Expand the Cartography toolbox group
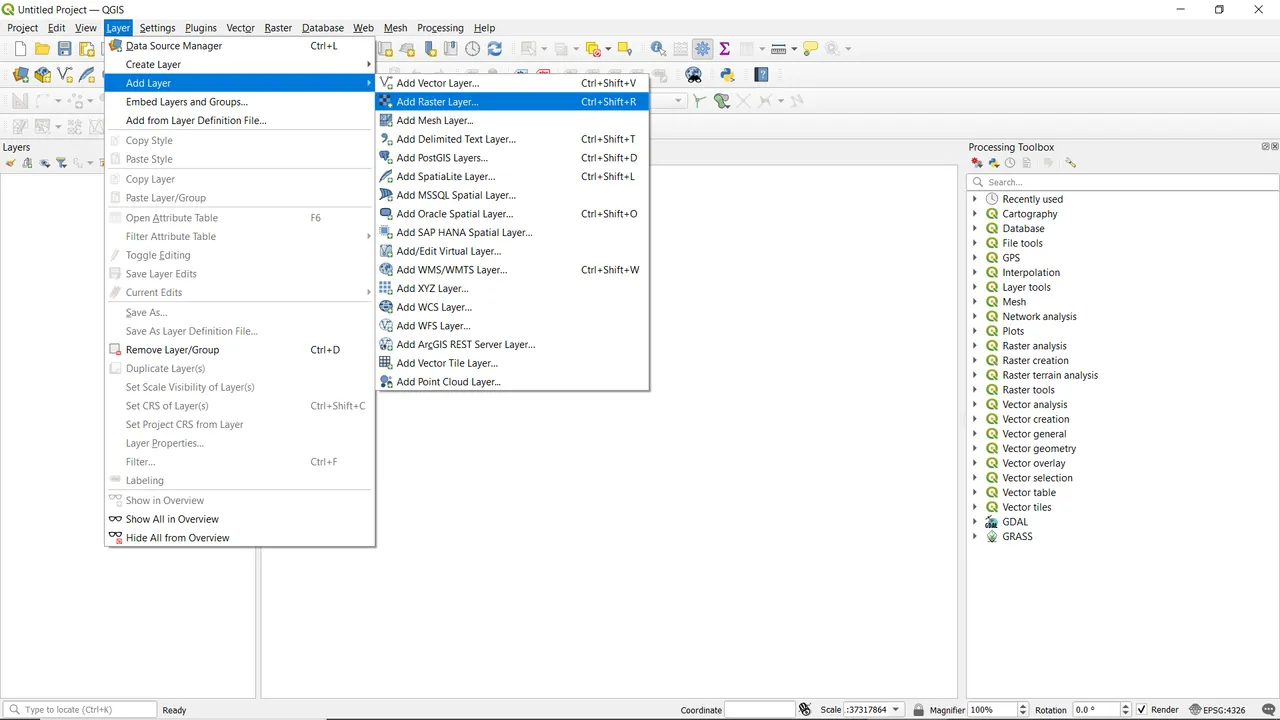Viewport: 1280px width, 720px height. (x=975, y=214)
